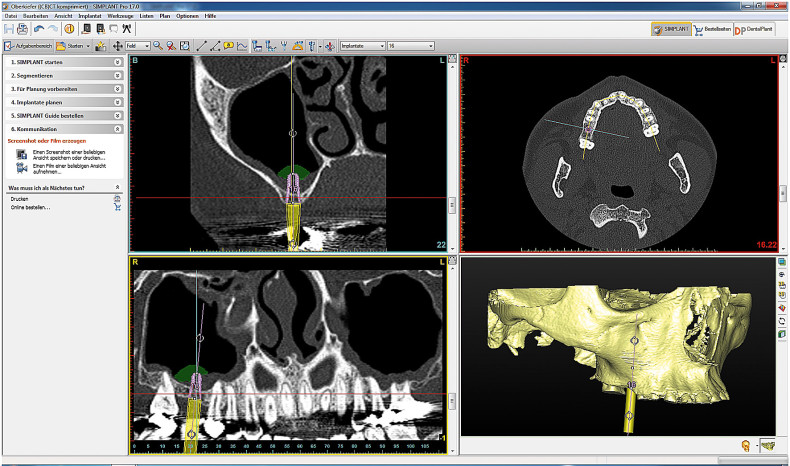790x466 pixels.
Task: Click the profile line graph icon
Action: coord(242,46)
